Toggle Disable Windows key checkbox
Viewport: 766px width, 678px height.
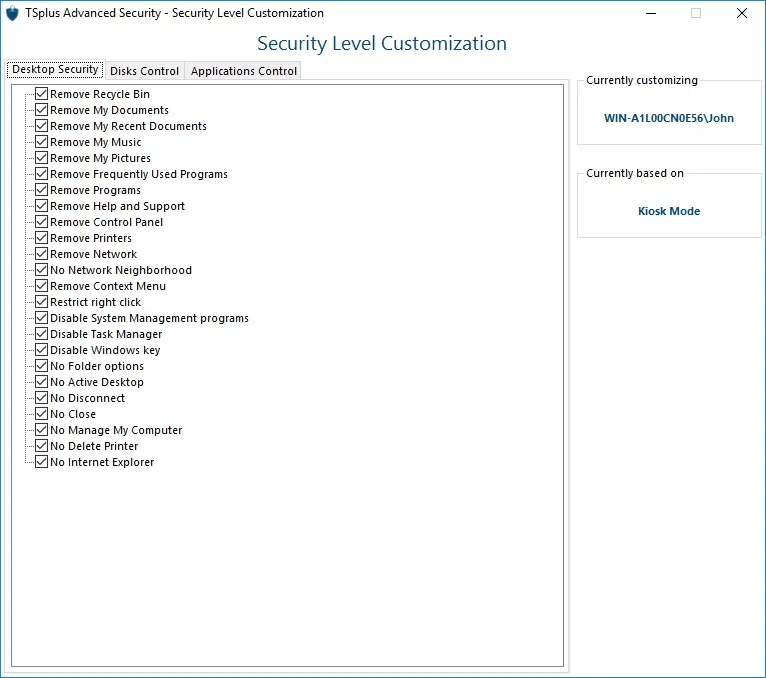pos(42,350)
